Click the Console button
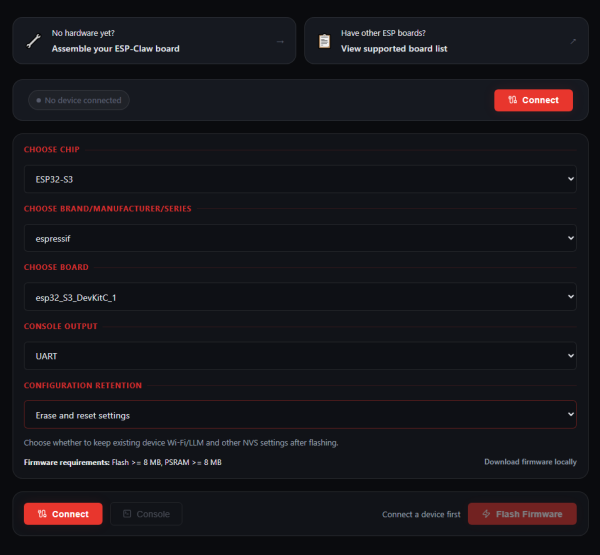 tap(146, 514)
